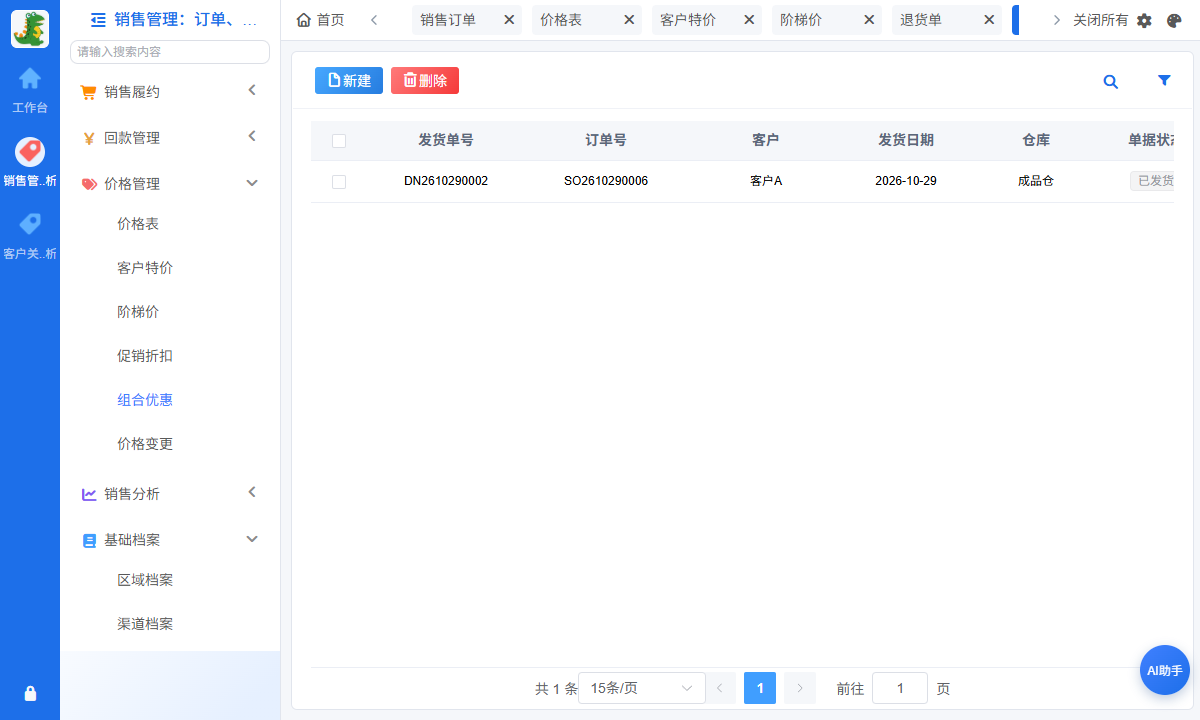Focus the sidebar search input field
This screenshot has height=720, width=1200.
(x=170, y=52)
